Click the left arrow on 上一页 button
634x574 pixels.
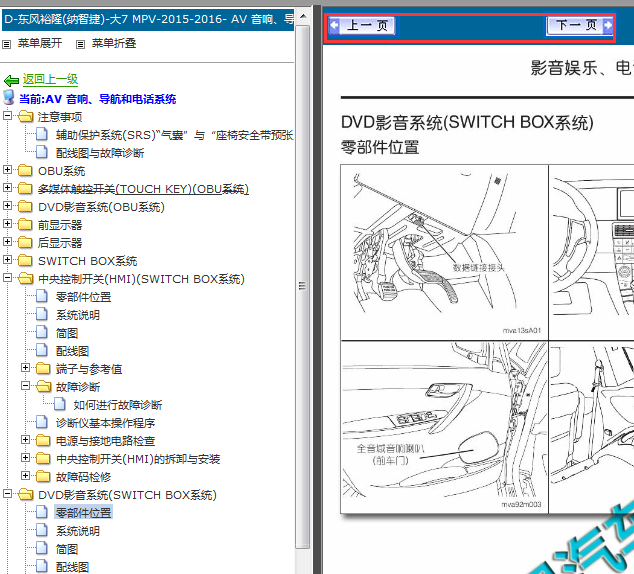(334, 25)
